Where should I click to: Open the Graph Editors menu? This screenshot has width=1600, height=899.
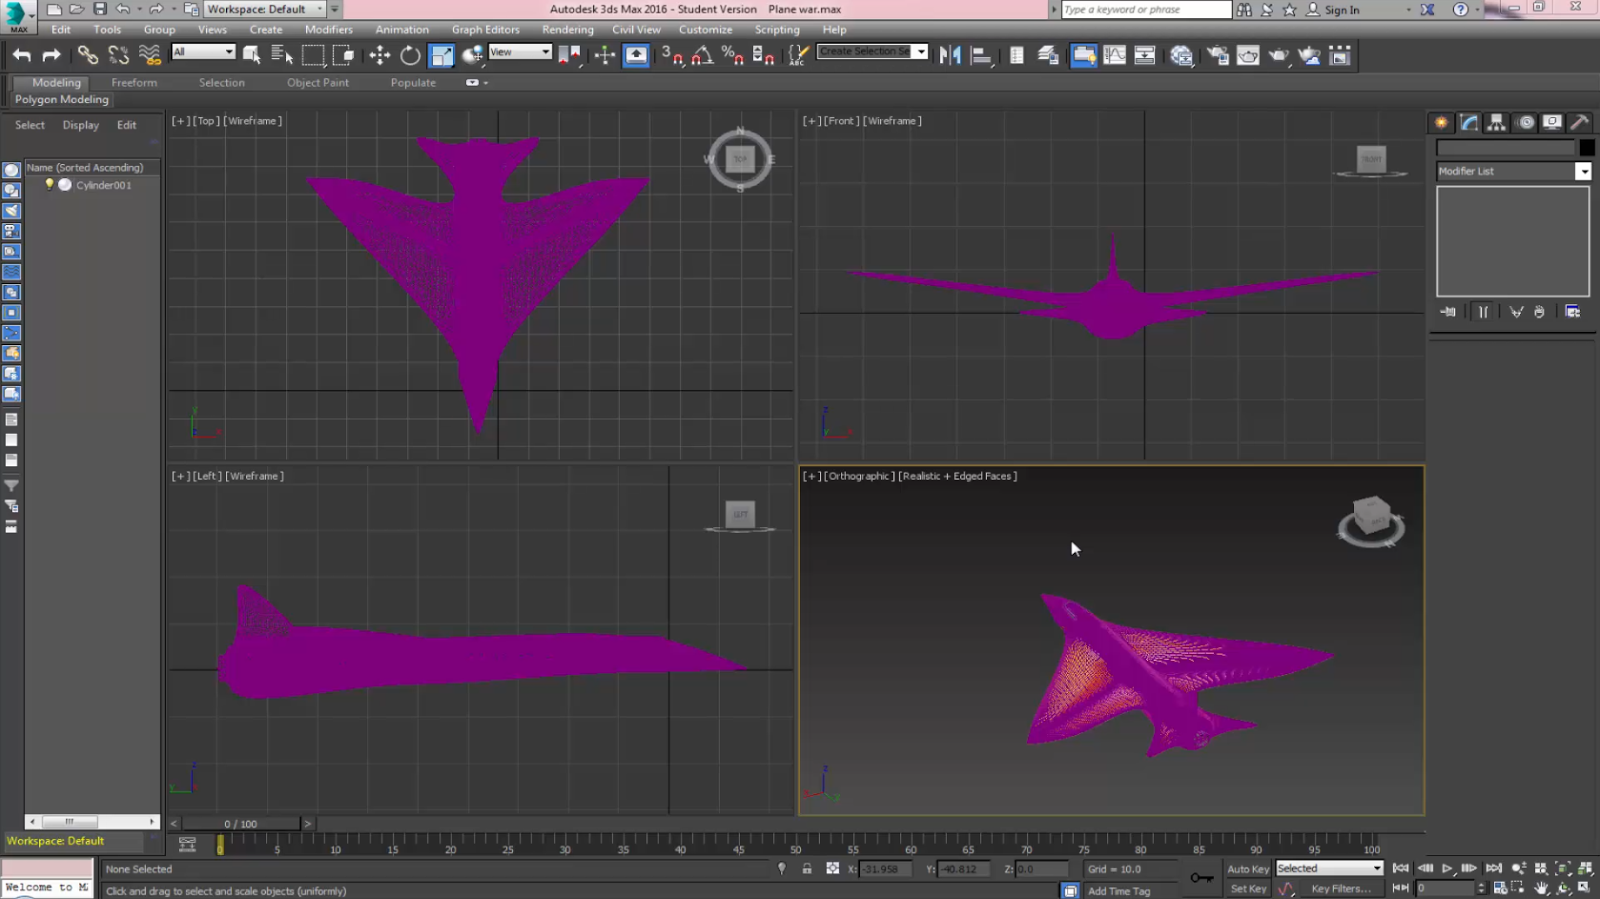485,30
